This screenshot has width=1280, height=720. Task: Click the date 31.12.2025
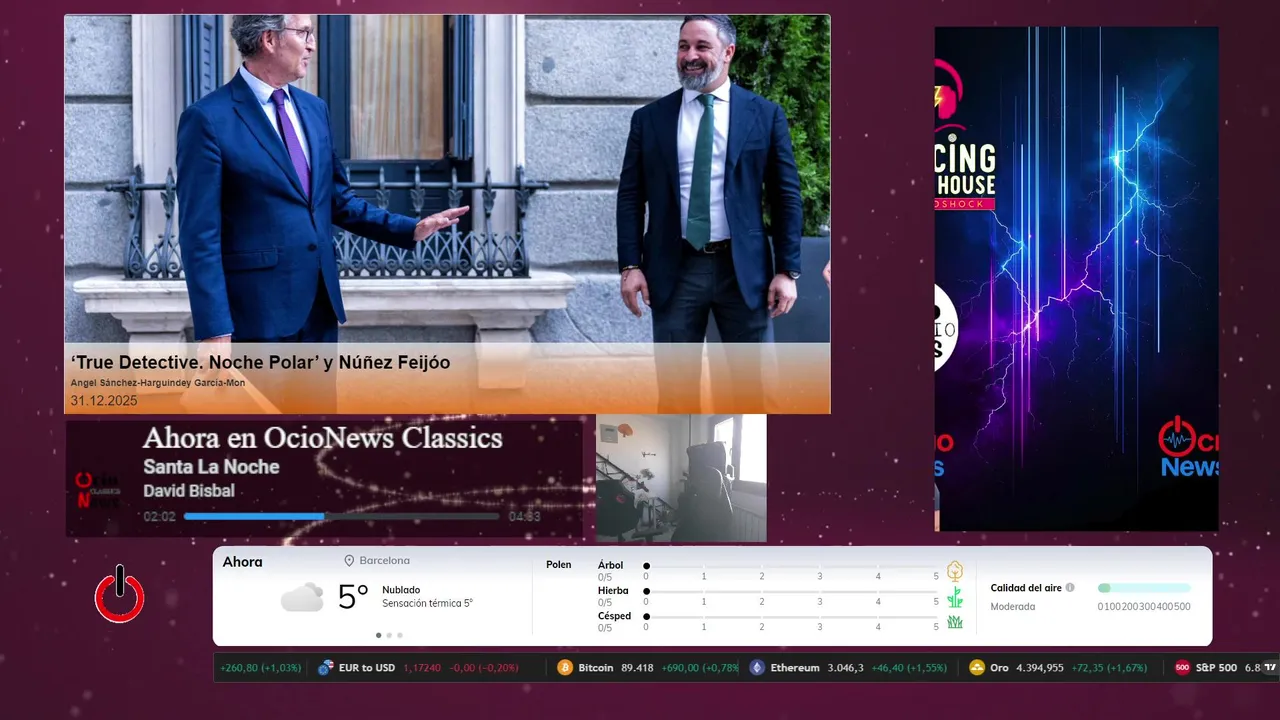click(104, 401)
